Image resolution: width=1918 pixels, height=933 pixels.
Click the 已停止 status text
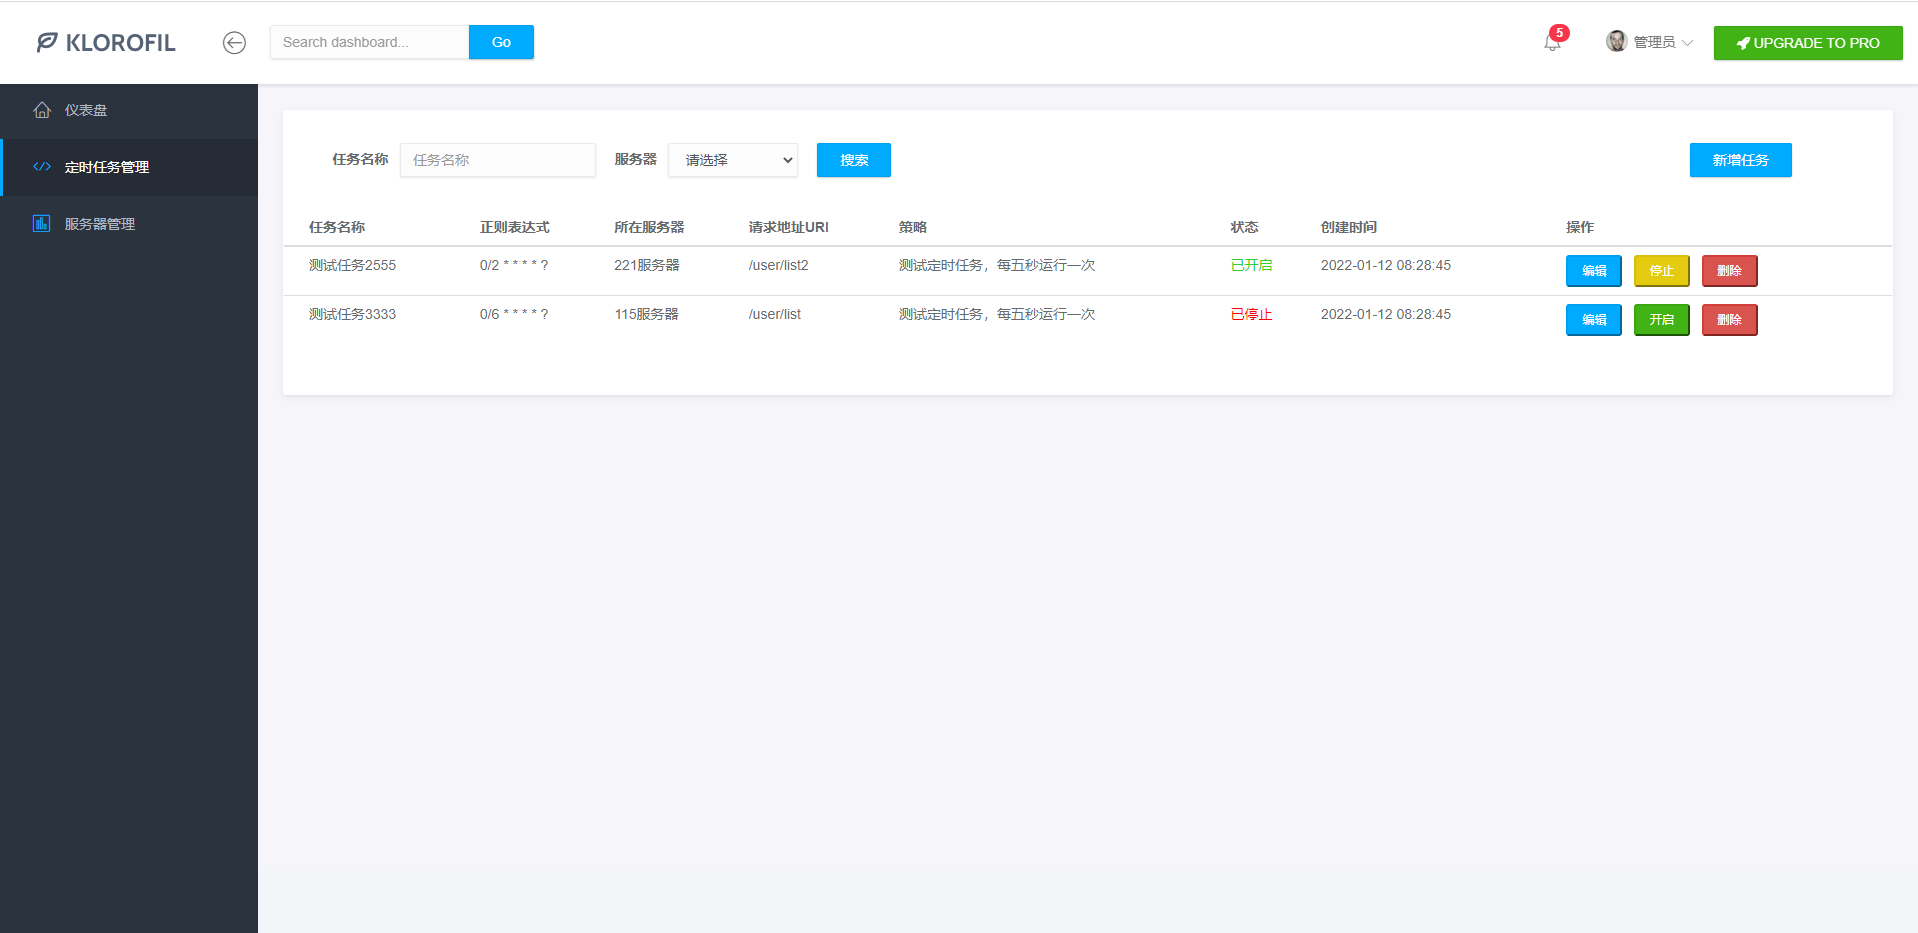pos(1252,314)
